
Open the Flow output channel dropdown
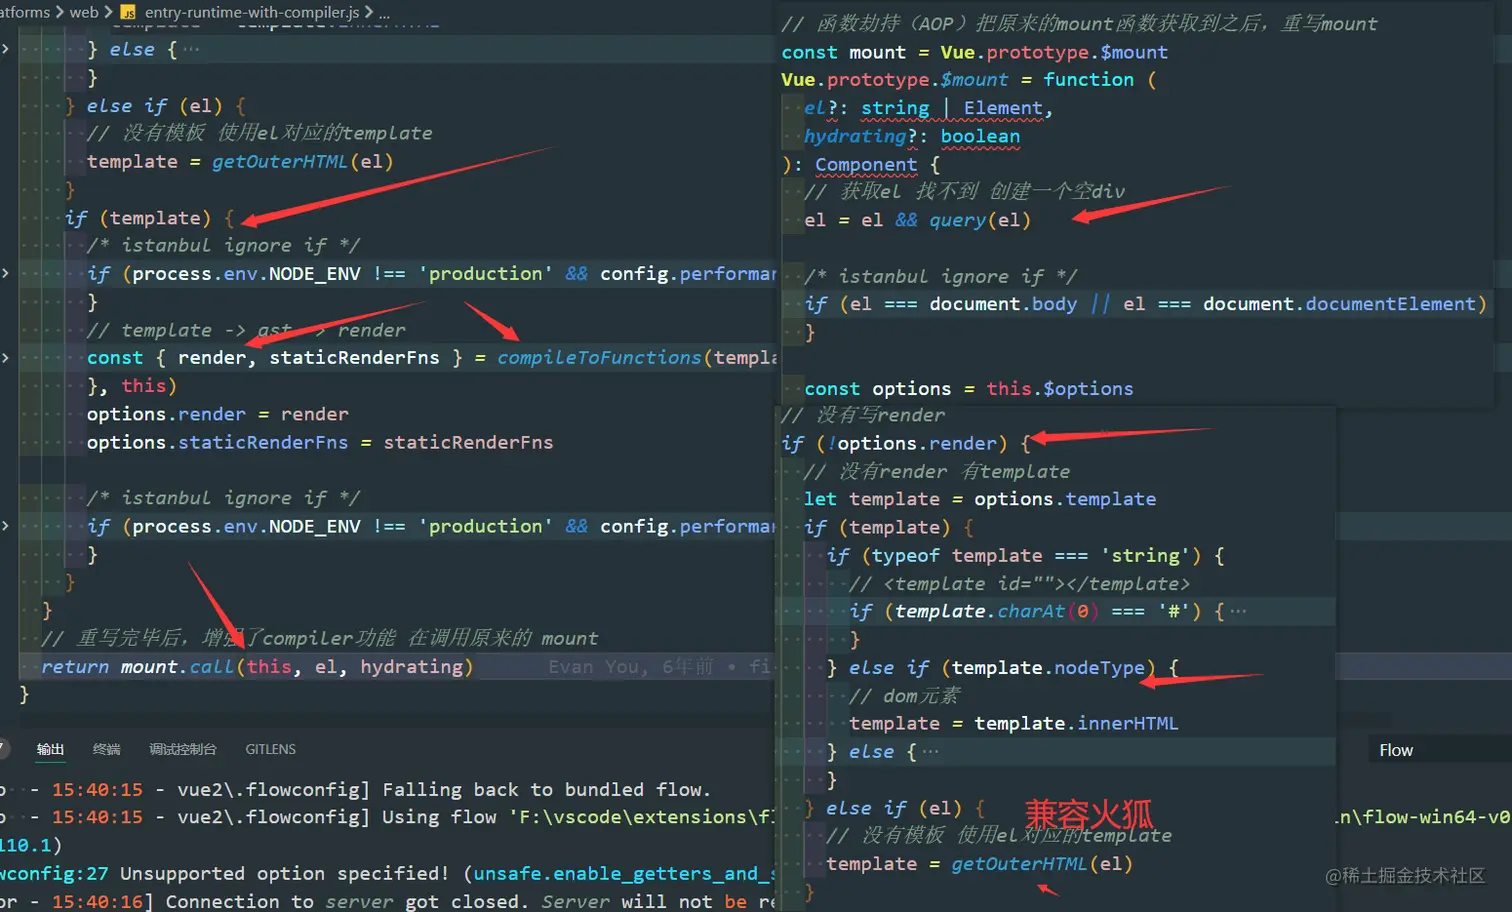(x=1440, y=750)
